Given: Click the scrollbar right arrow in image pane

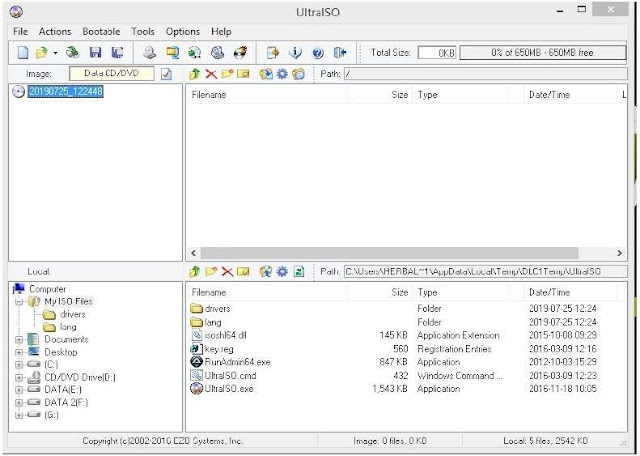Looking at the screenshot, I should 620,253.
